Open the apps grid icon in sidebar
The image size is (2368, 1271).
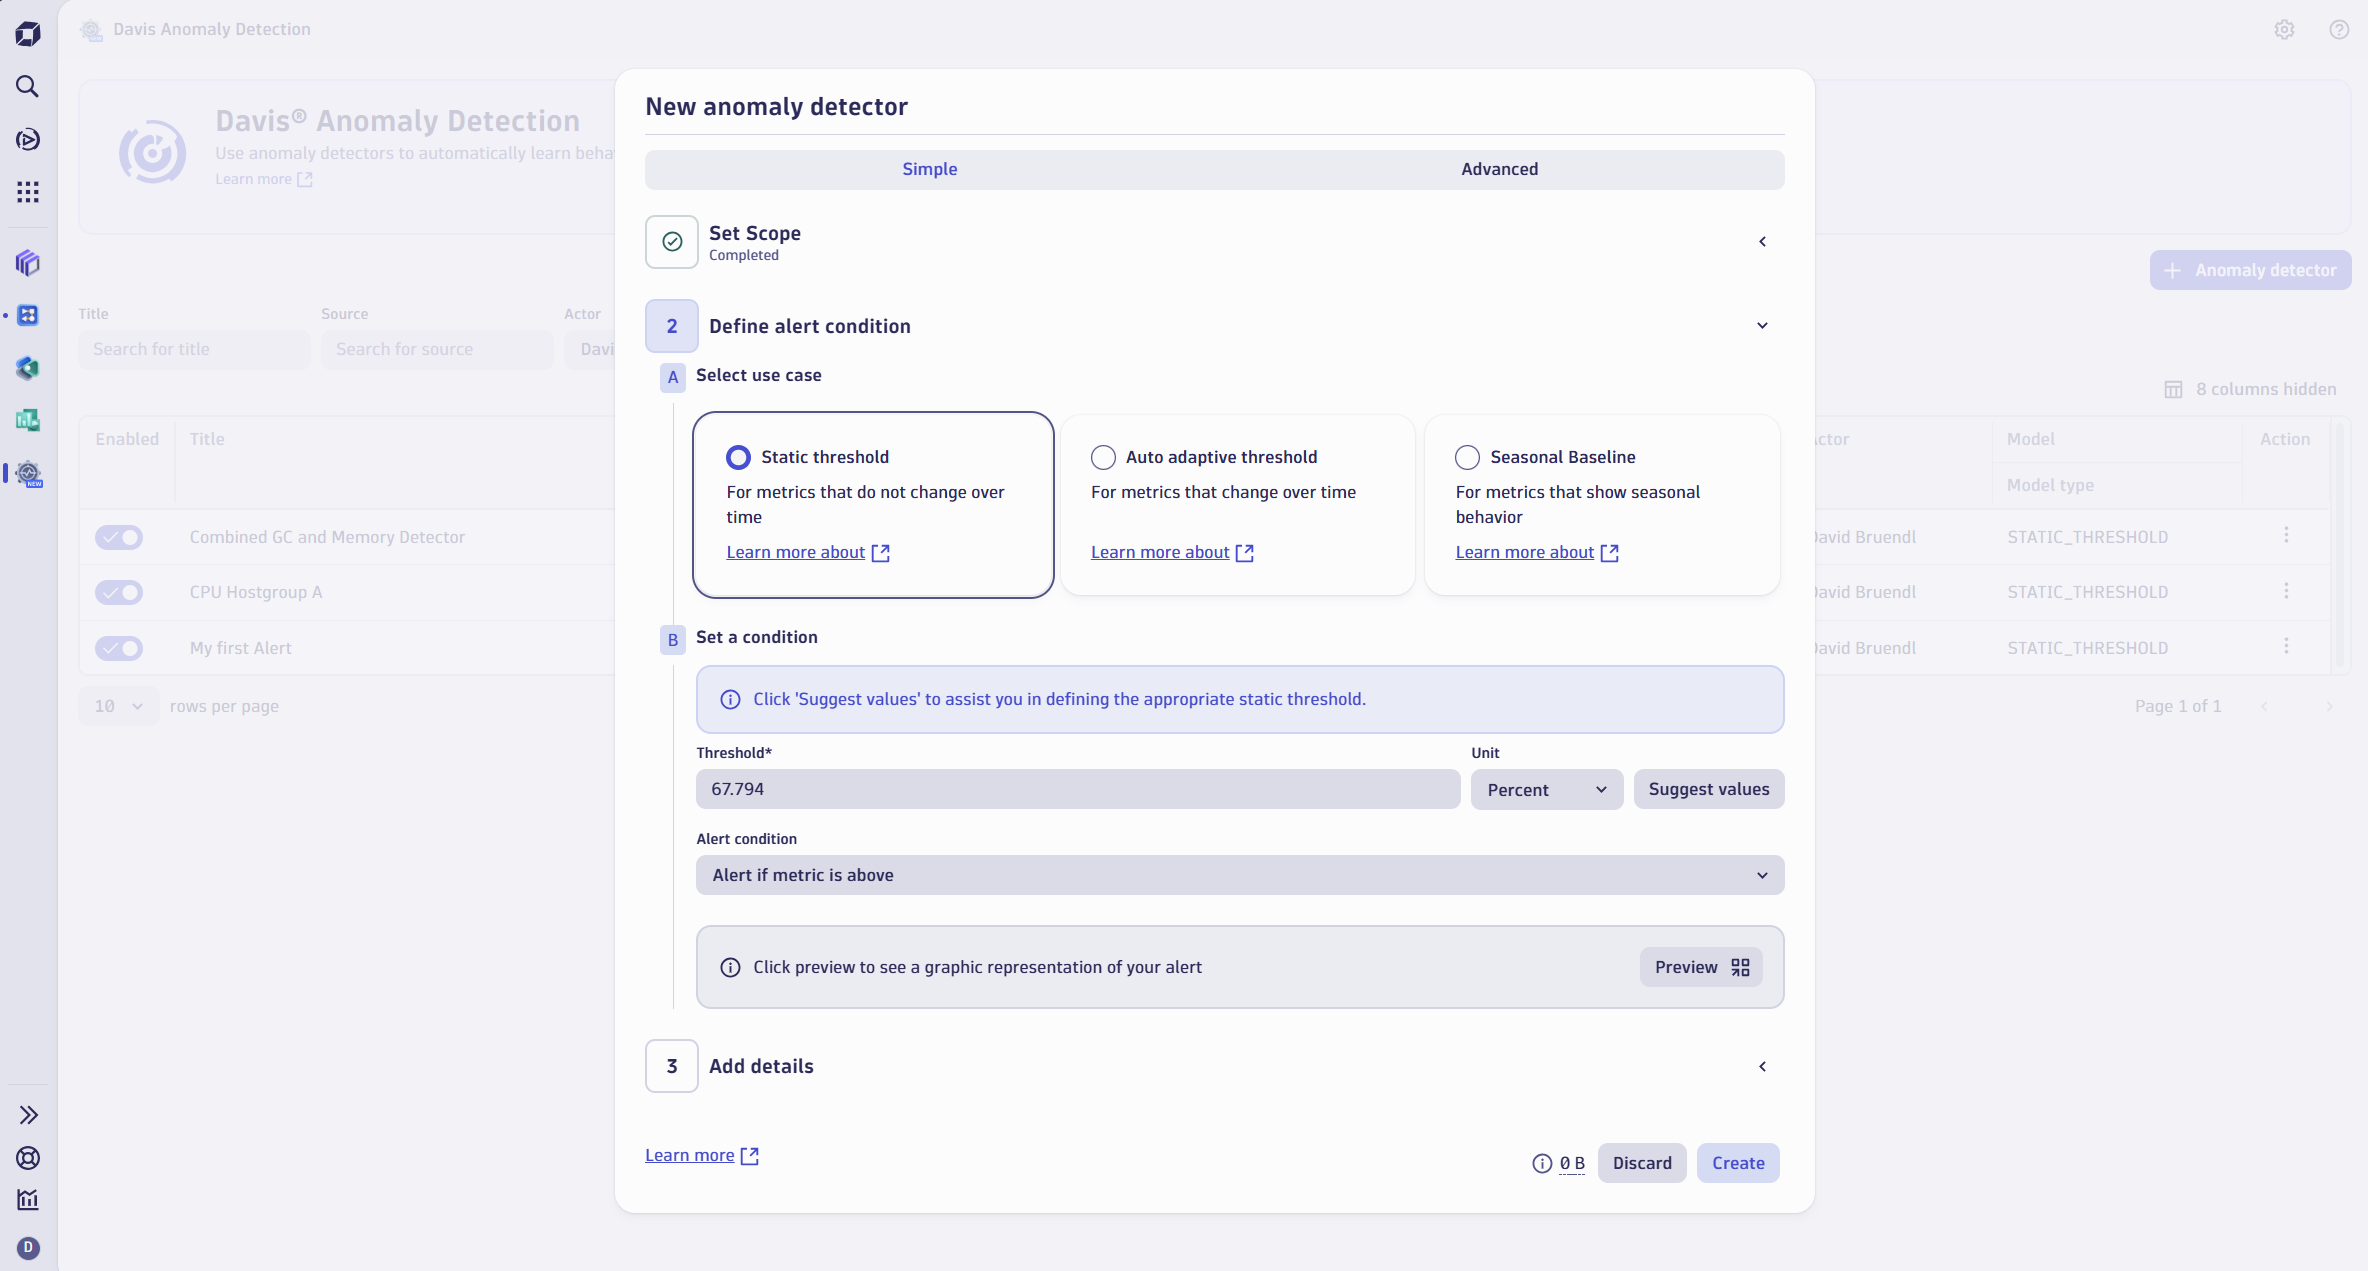coord(28,192)
